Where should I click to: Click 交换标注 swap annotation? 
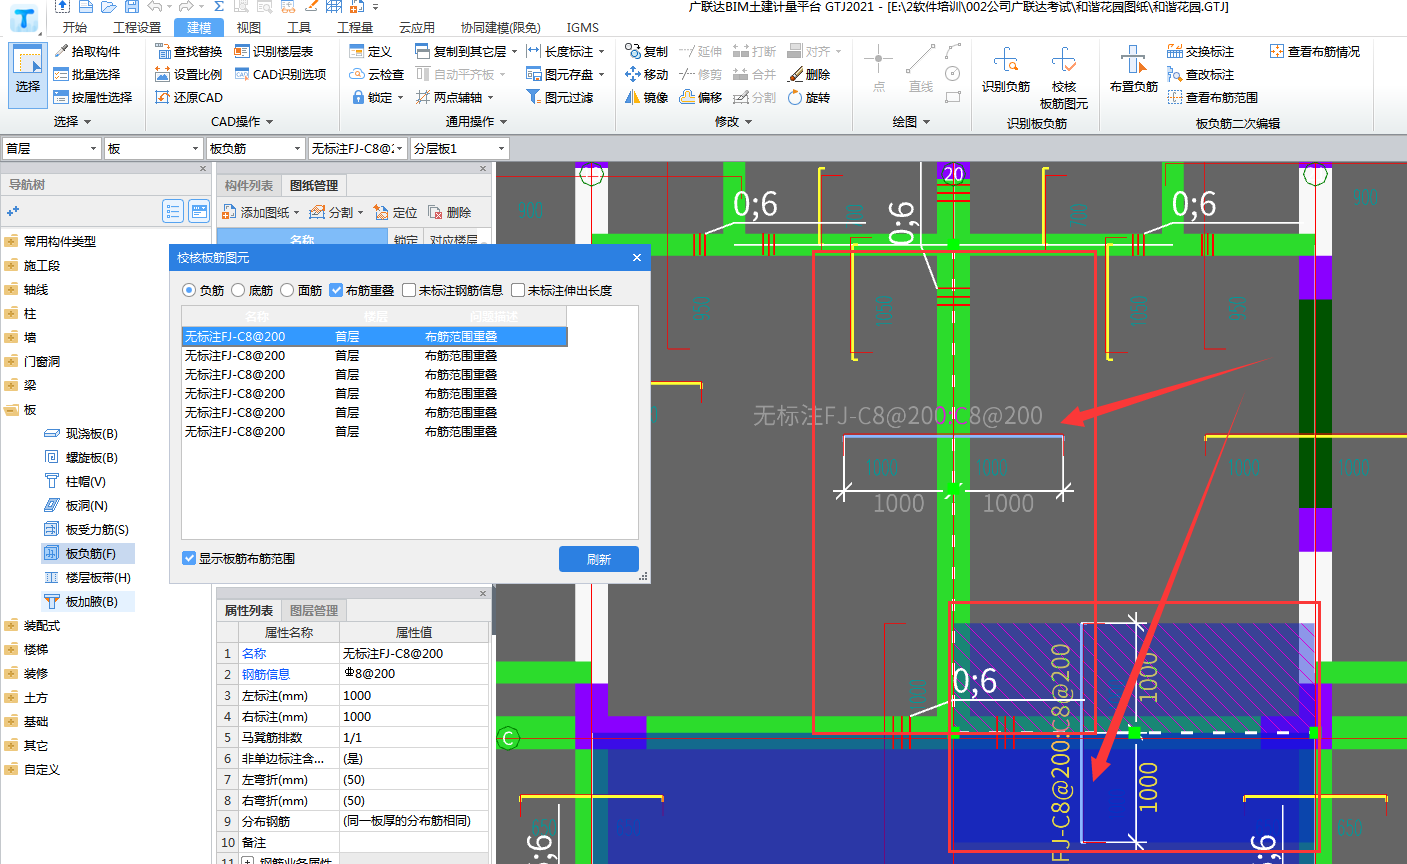pyautogui.click(x=1200, y=51)
